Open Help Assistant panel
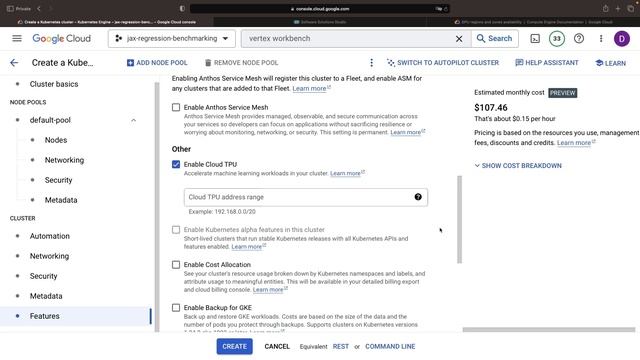 pyautogui.click(x=547, y=62)
